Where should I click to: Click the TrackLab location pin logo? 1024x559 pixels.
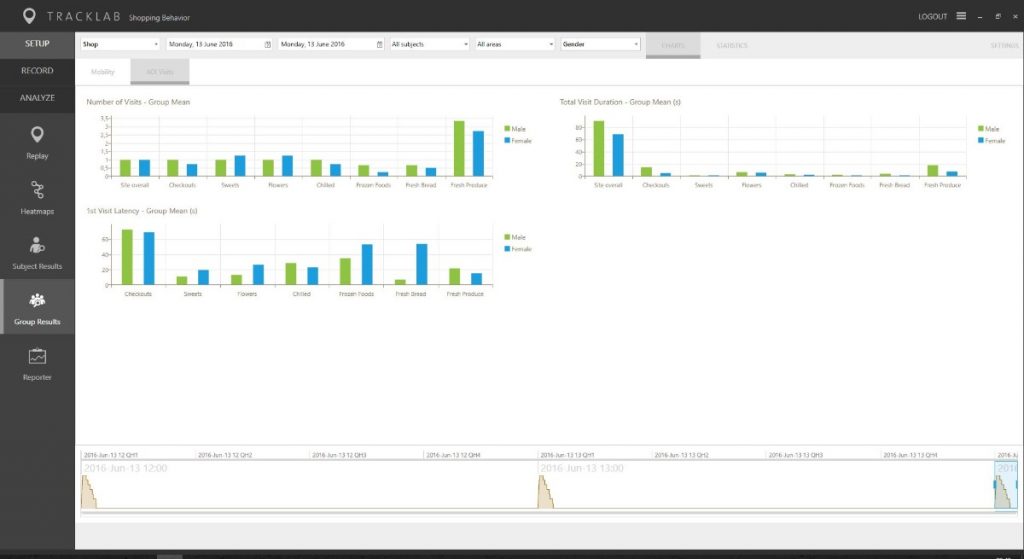pyautogui.click(x=29, y=16)
